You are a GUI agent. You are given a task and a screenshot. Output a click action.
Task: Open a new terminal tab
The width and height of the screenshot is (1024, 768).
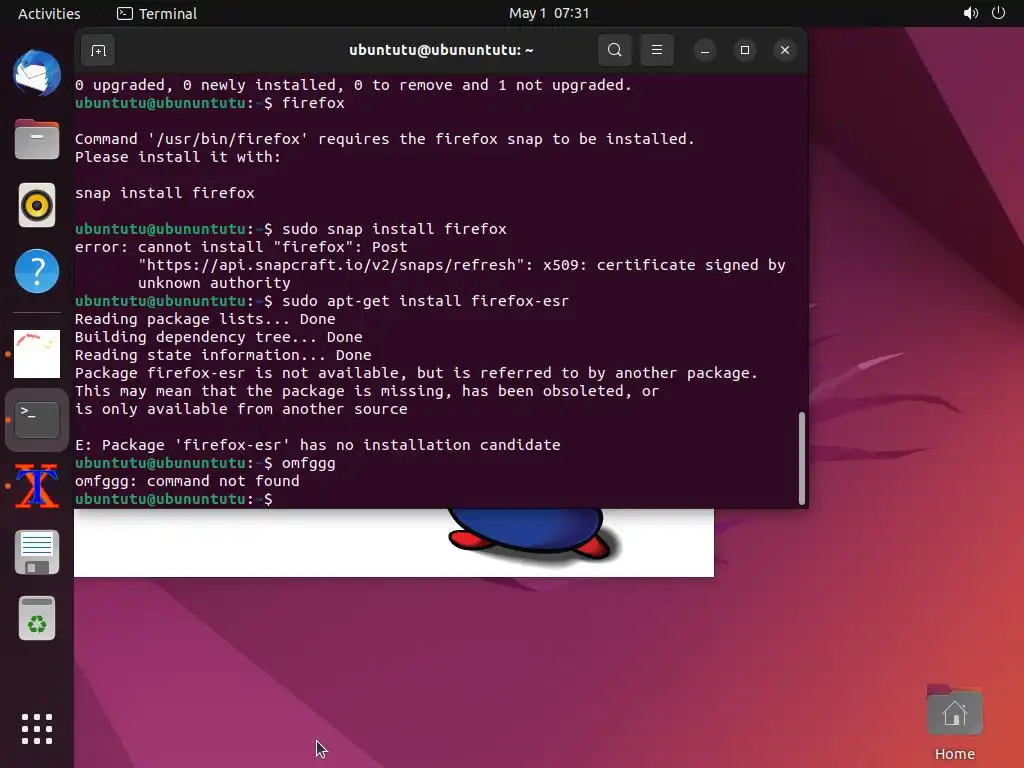[98, 50]
